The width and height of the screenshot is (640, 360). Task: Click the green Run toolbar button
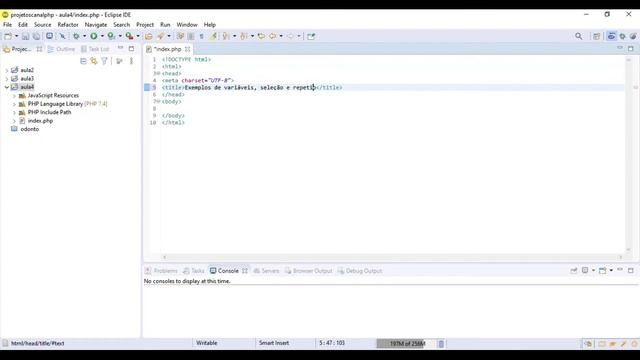[x=94, y=36]
